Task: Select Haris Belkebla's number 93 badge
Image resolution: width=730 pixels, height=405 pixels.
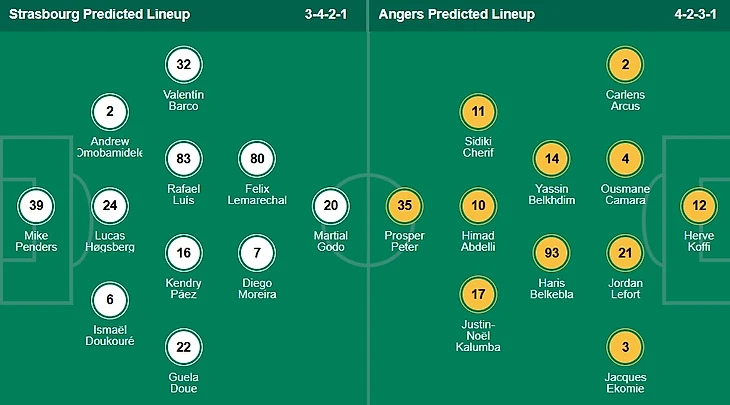Action: tap(553, 252)
